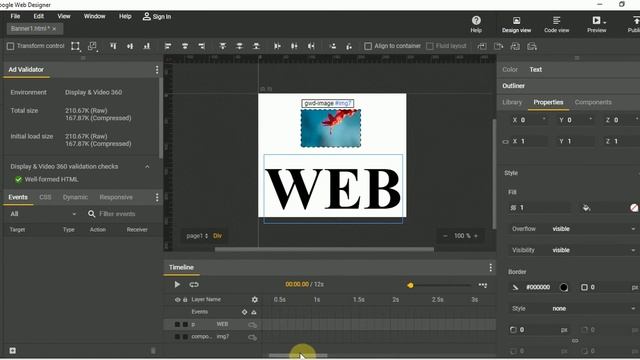Switch to the Responsive tab
Image resolution: width=640 pixels, height=360 pixels.
[x=116, y=197]
